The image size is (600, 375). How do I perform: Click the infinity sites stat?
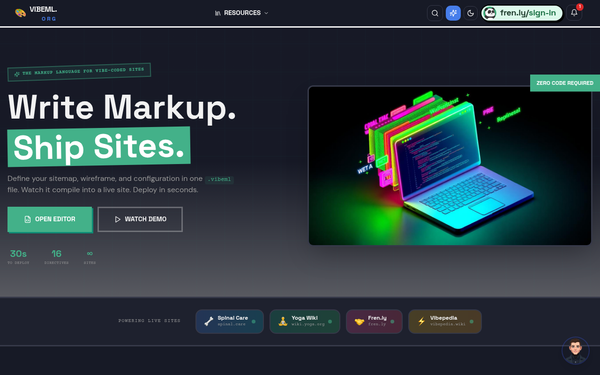tap(90, 257)
